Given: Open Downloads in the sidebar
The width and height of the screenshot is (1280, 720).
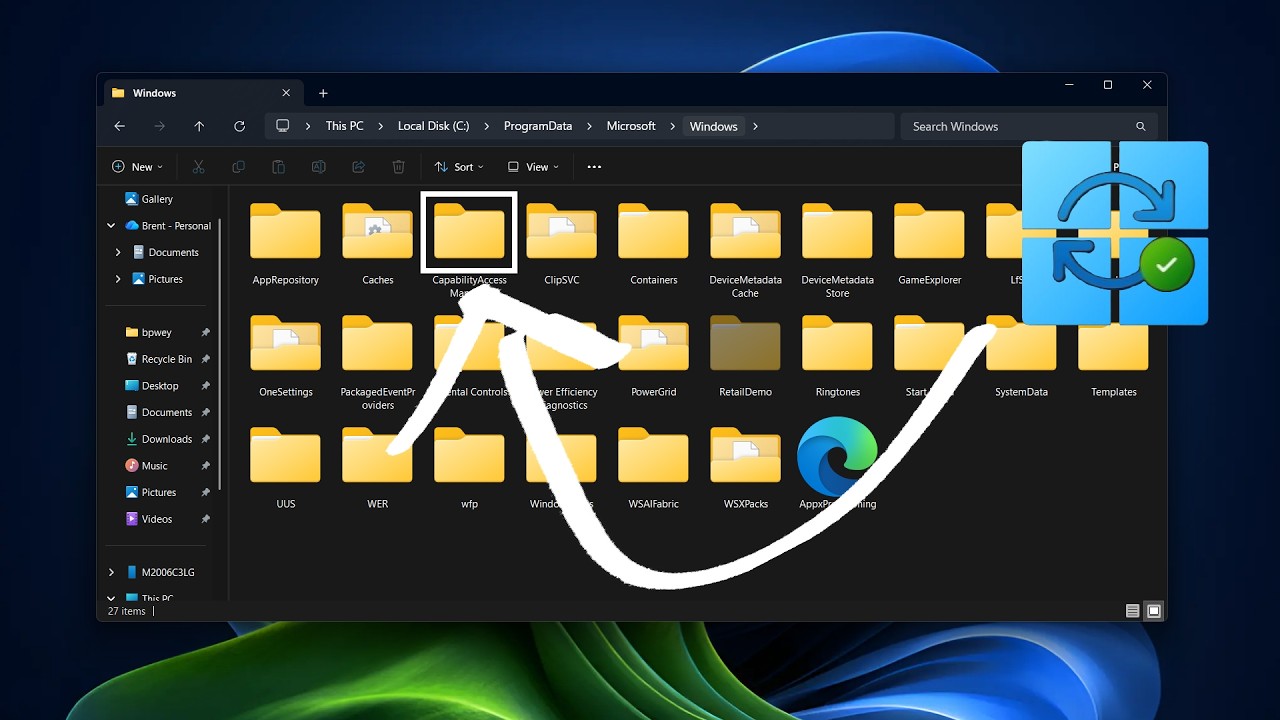Looking at the screenshot, I should 158,439.
